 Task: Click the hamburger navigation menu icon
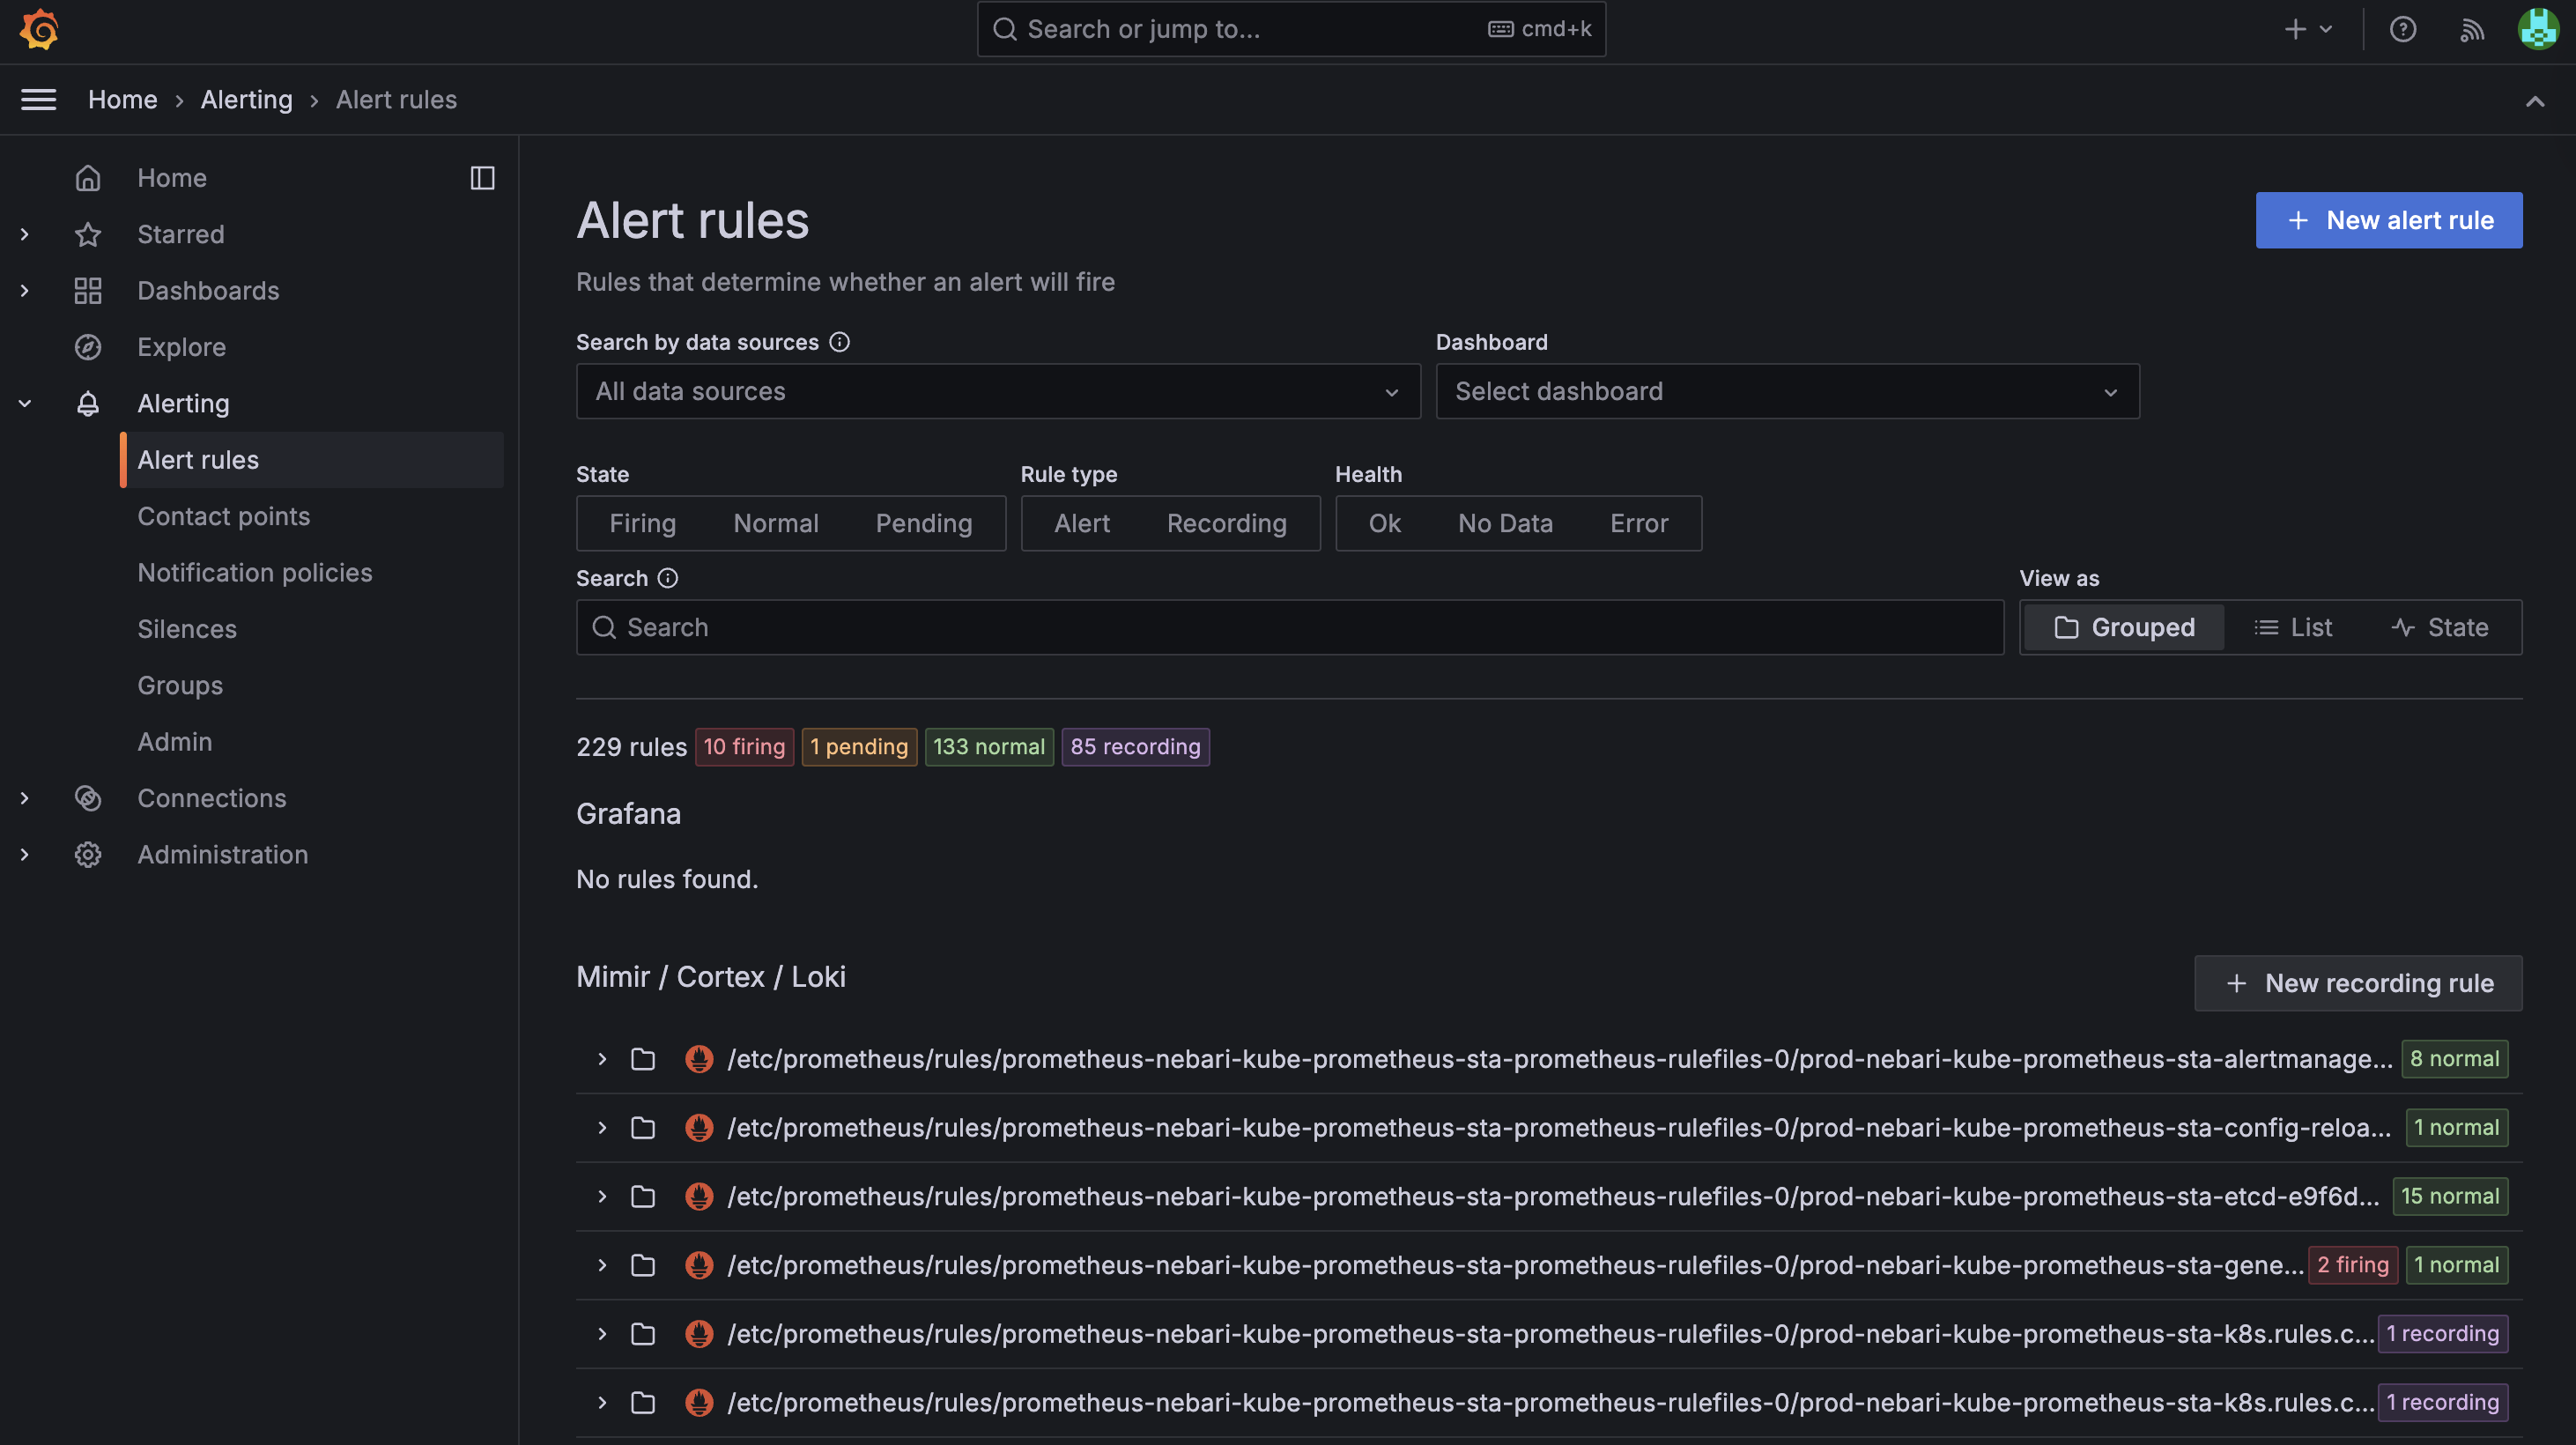(x=38, y=99)
